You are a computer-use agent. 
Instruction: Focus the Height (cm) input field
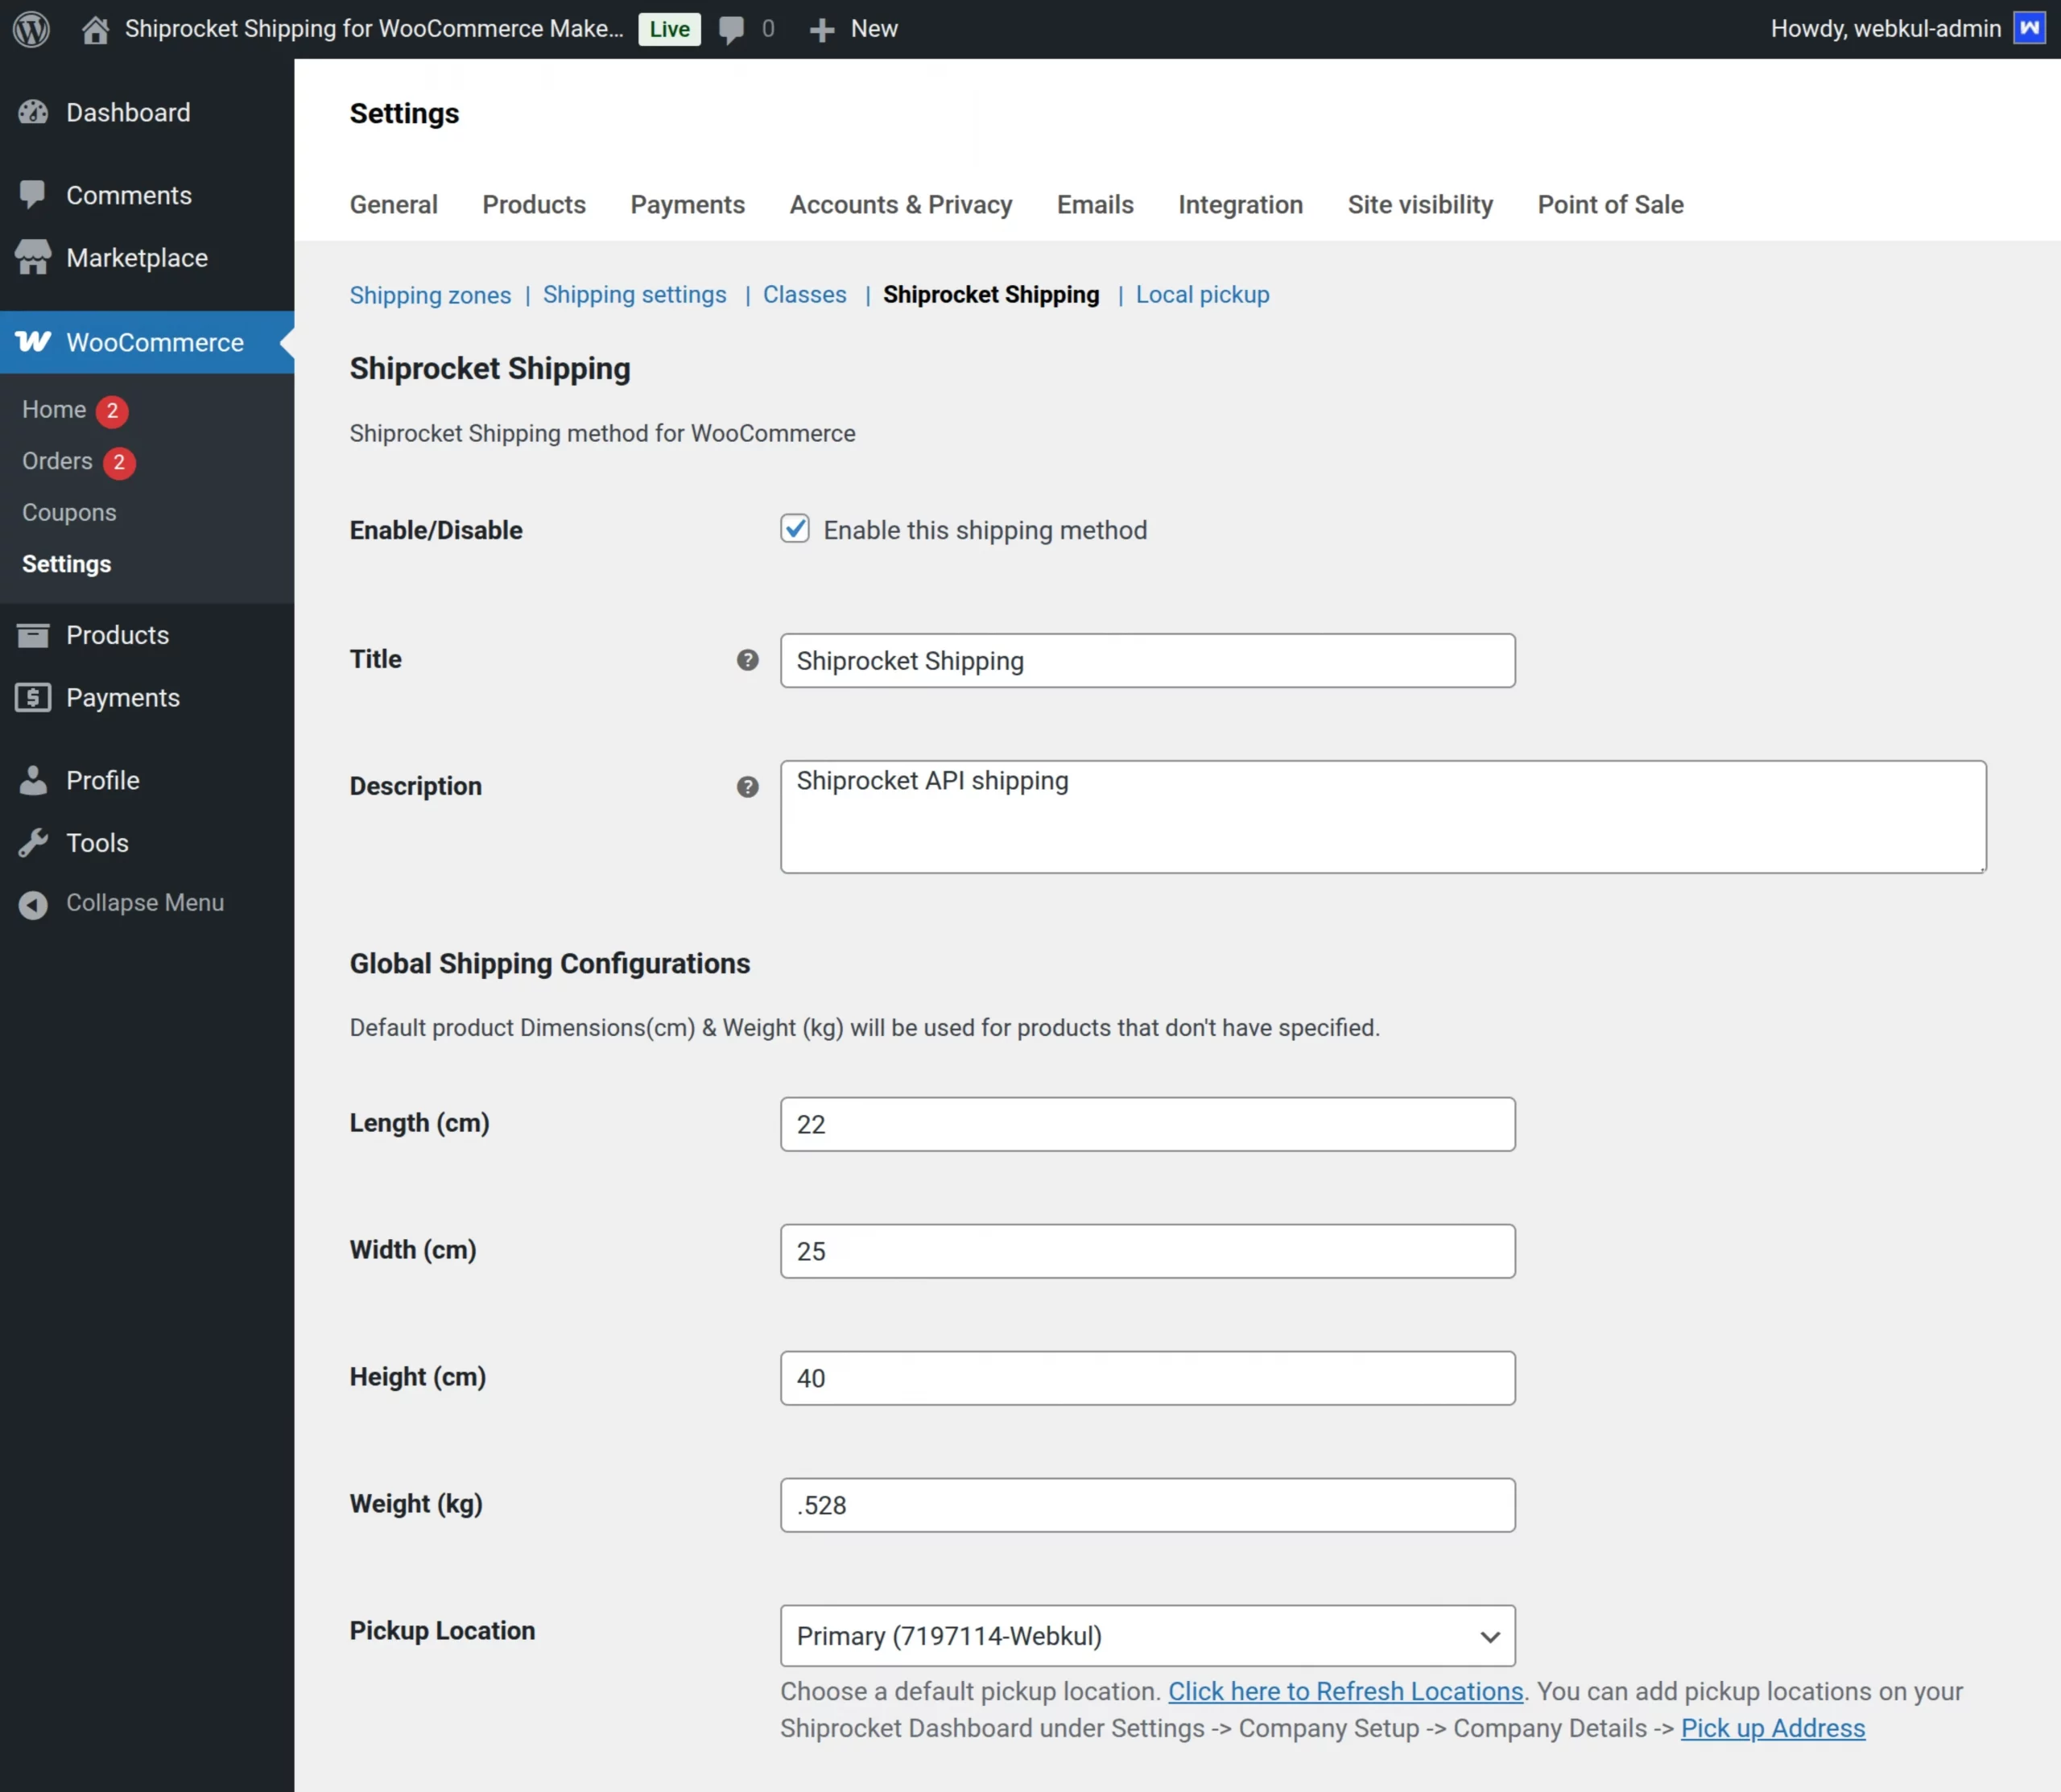coord(1147,1378)
